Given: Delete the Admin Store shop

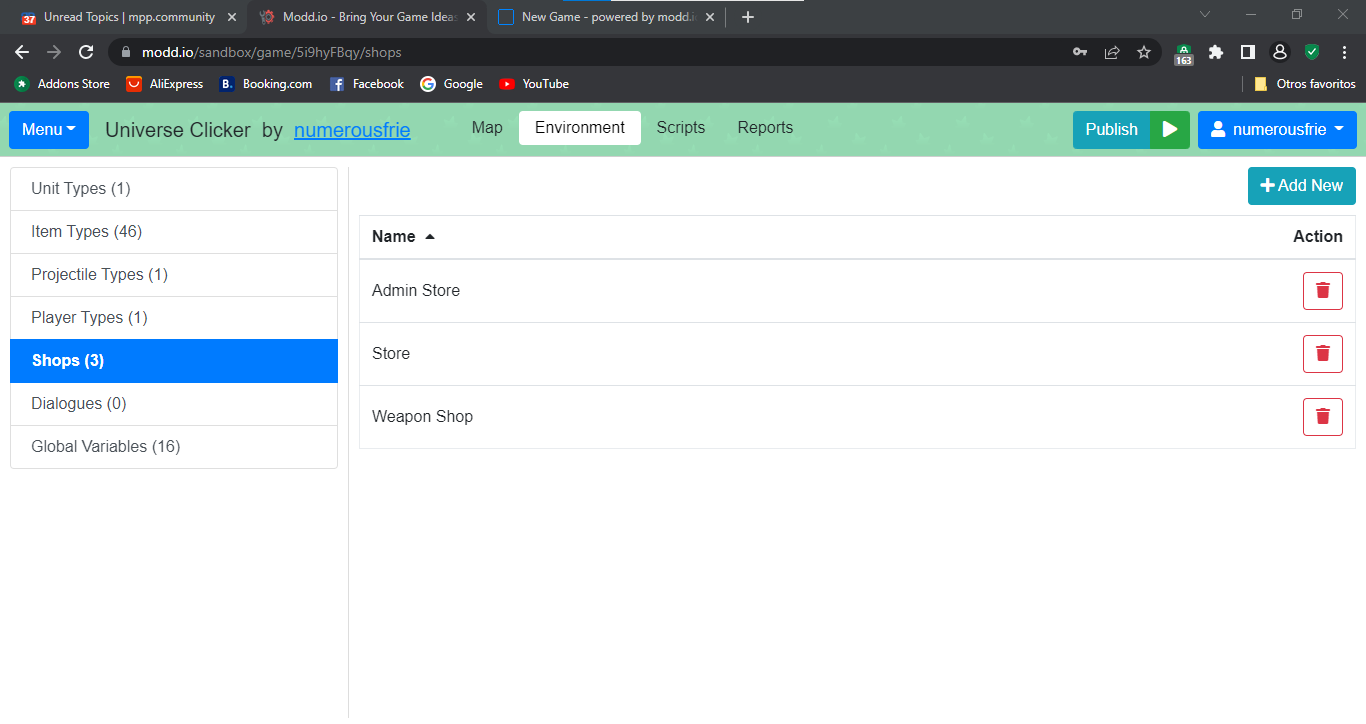Looking at the screenshot, I should click(1322, 291).
